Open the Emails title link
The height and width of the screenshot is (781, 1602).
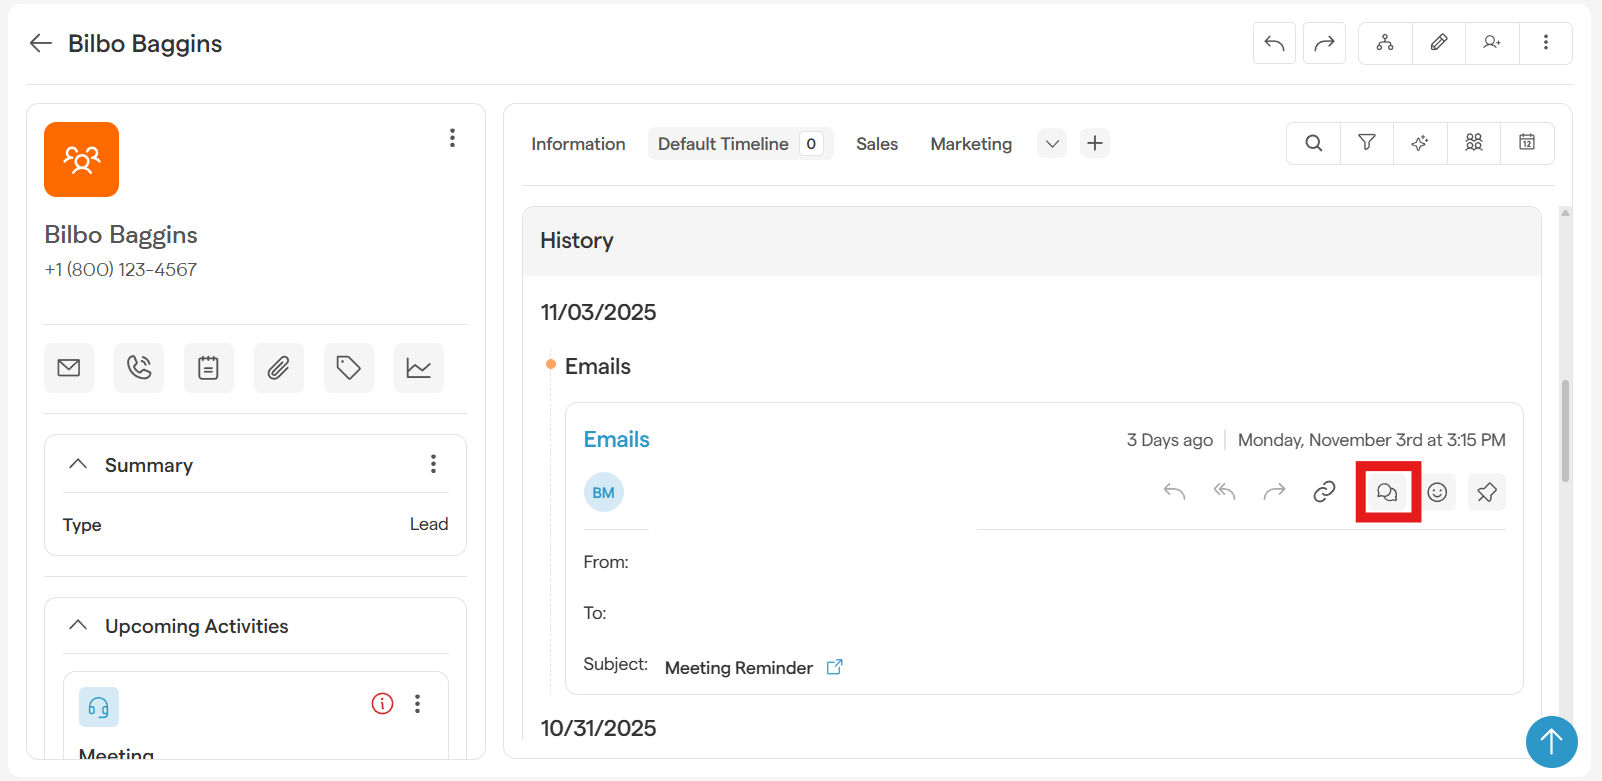click(616, 440)
